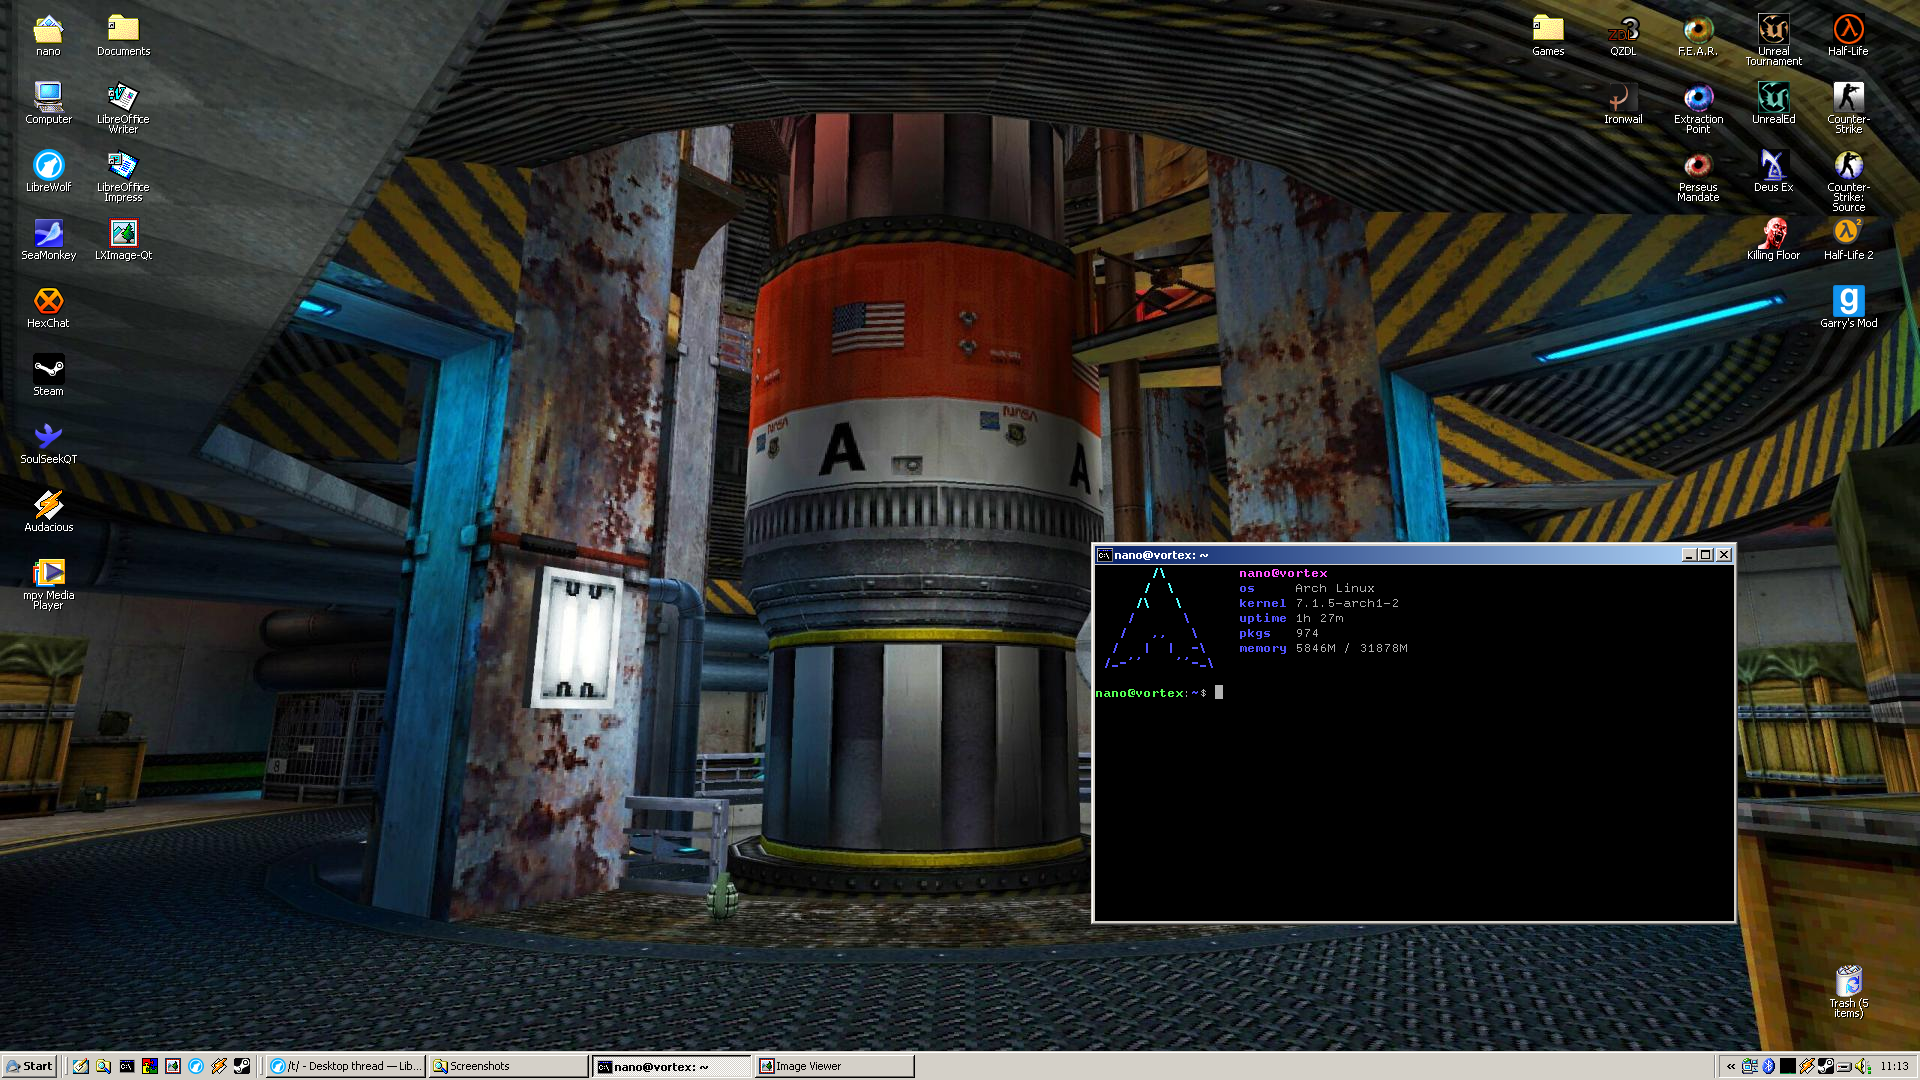
Task: Select the LibreWolf desktop icon
Action: pos(48,172)
